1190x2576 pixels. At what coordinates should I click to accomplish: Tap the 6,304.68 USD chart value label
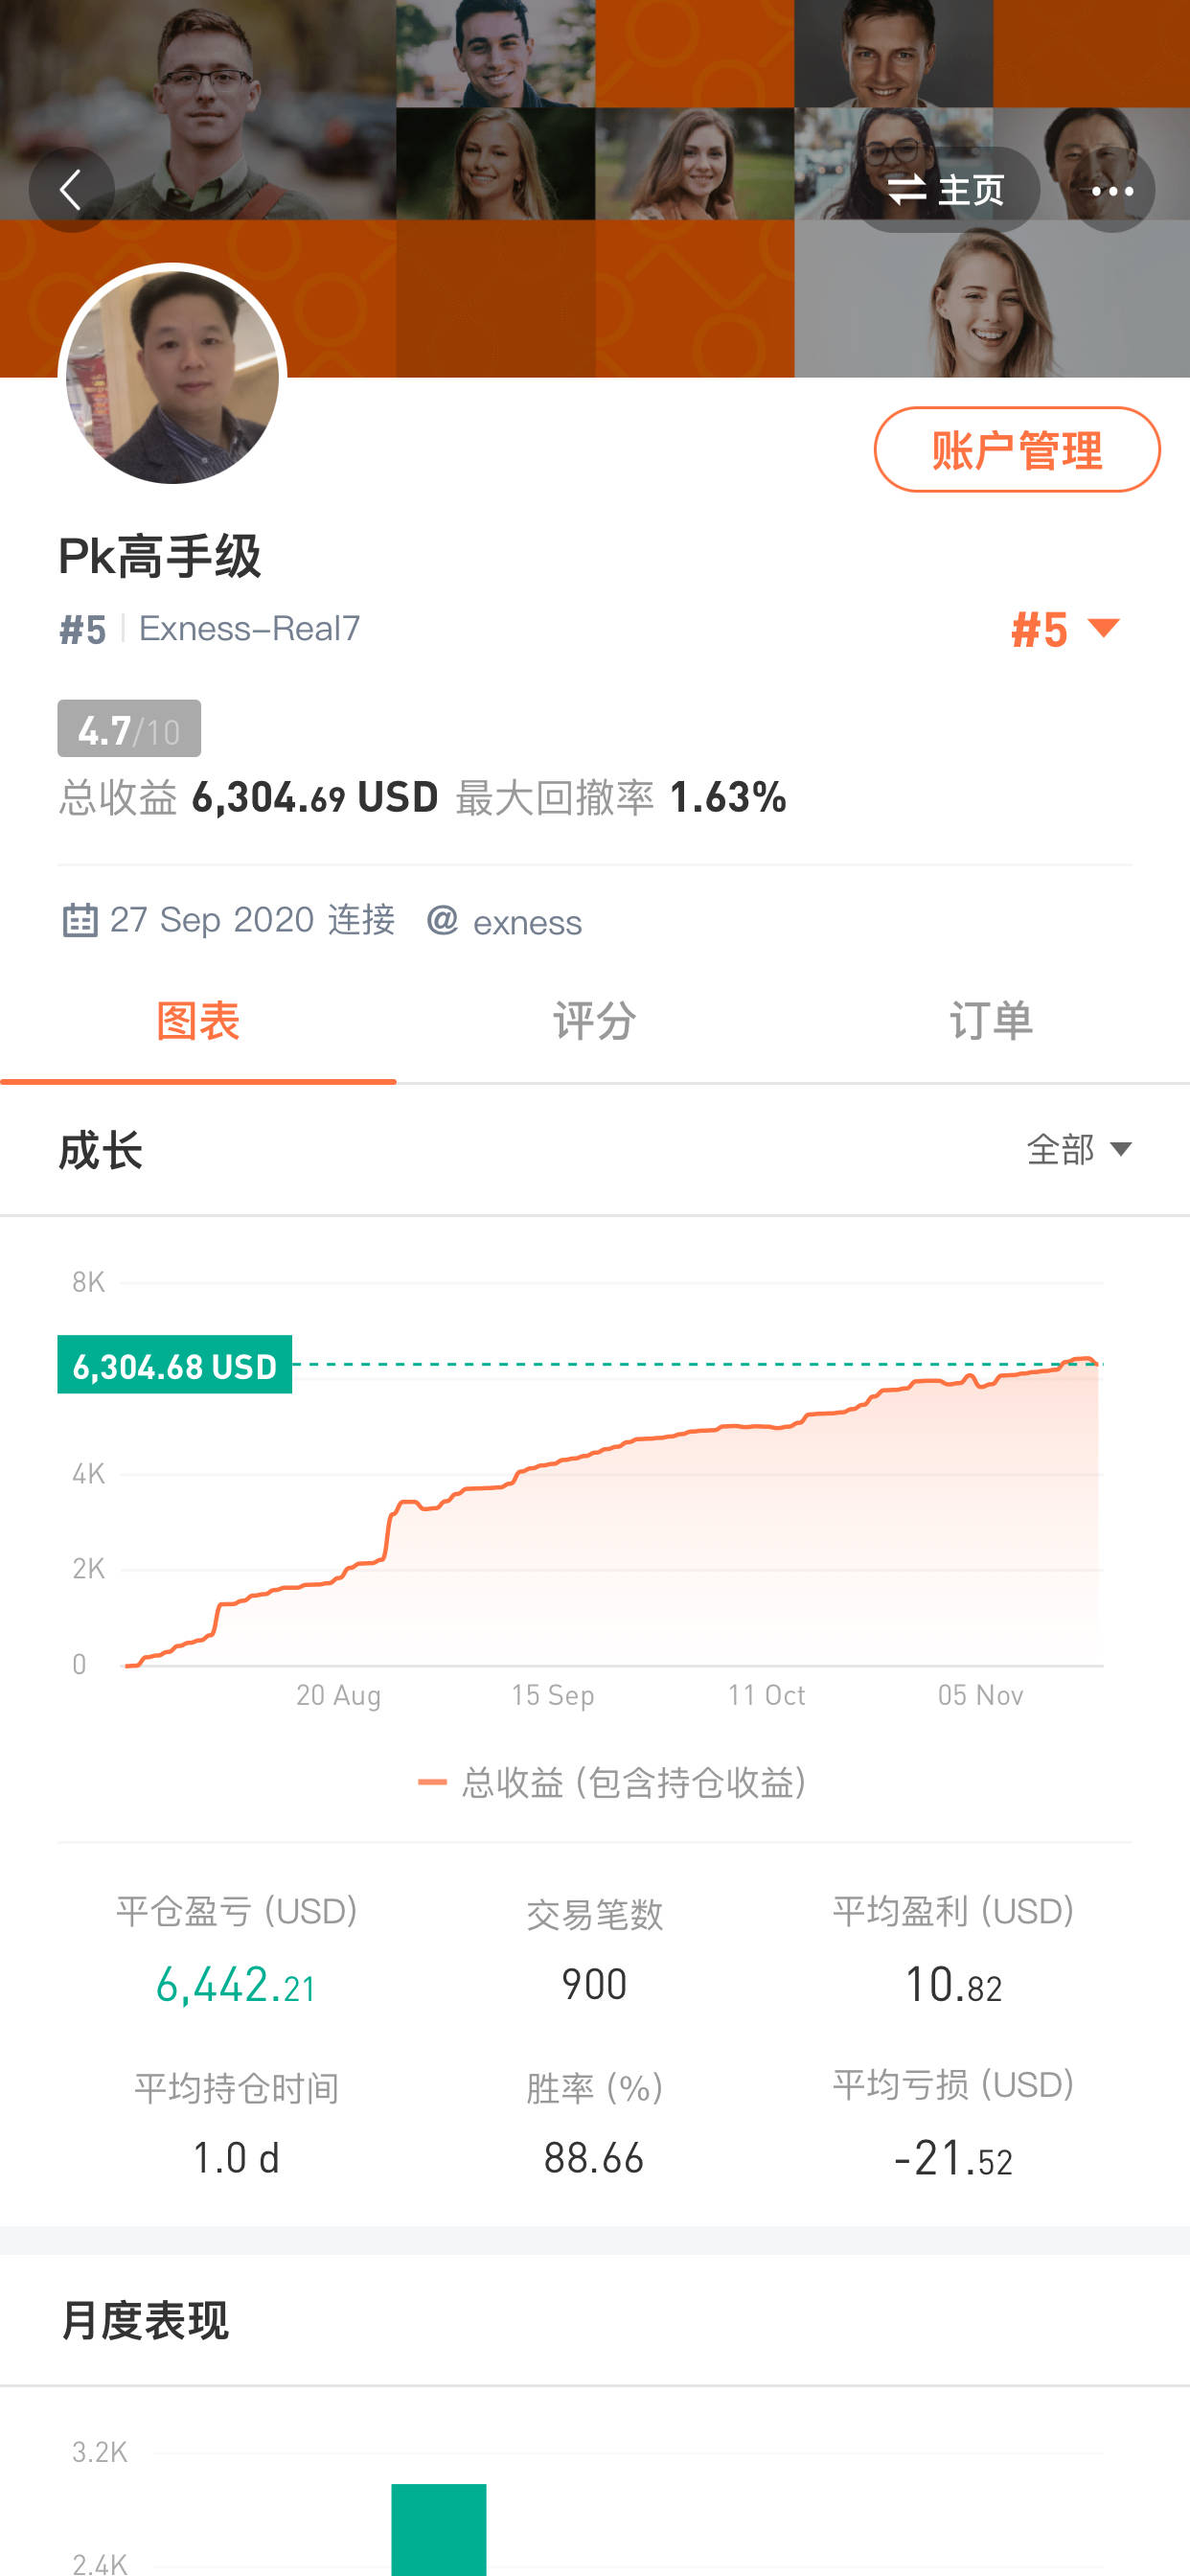pyautogui.click(x=175, y=1365)
